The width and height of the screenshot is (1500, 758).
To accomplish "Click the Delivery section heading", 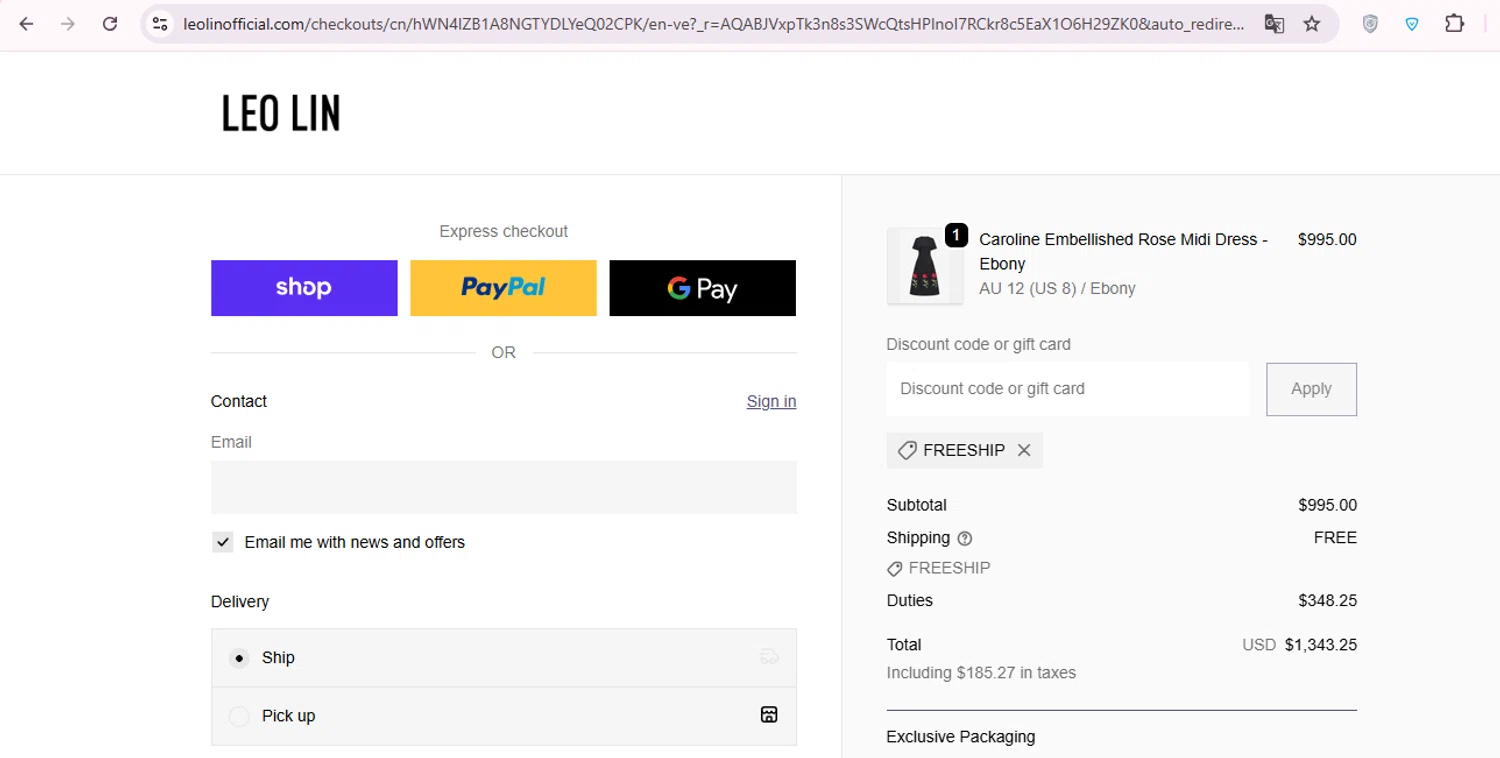I will tap(240, 602).
